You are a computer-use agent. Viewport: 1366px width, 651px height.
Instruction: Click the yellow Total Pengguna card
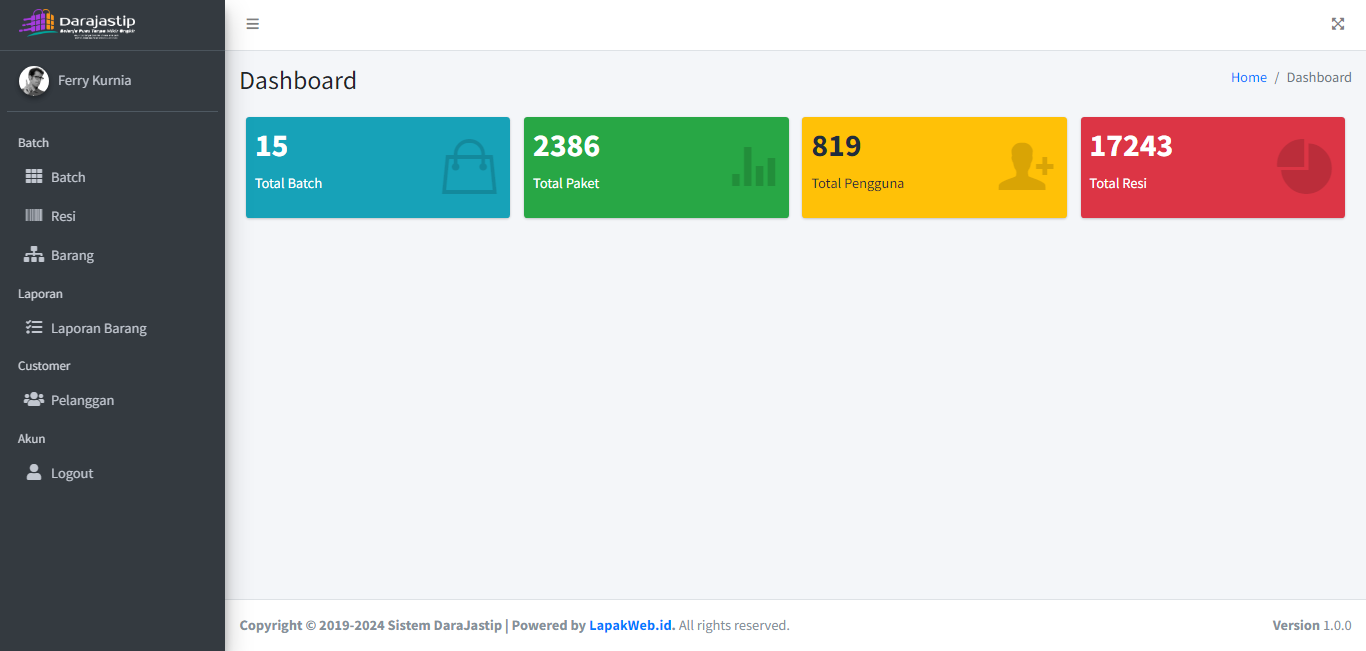(x=934, y=167)
